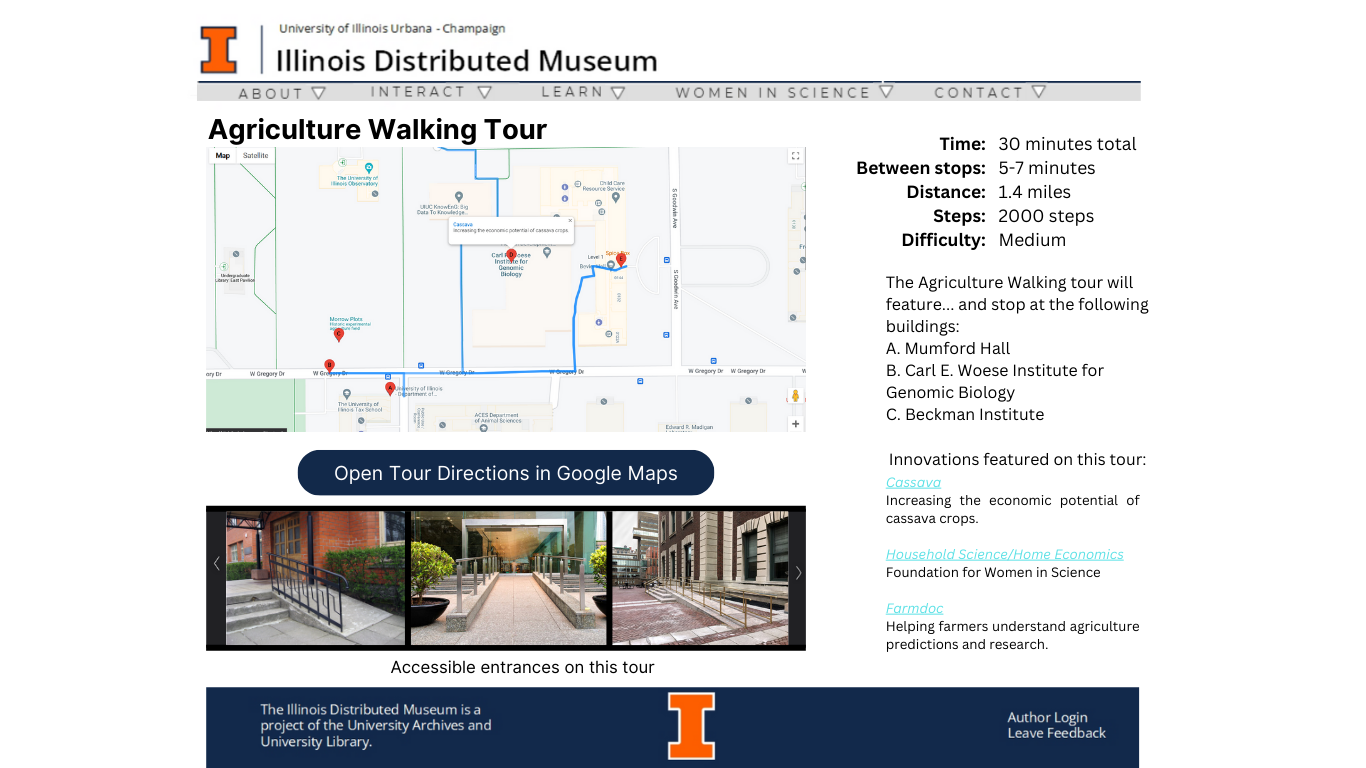Click 'Accessible entrances on this tour' caption
Viewport: 1366px width, 768px height.
522,667
